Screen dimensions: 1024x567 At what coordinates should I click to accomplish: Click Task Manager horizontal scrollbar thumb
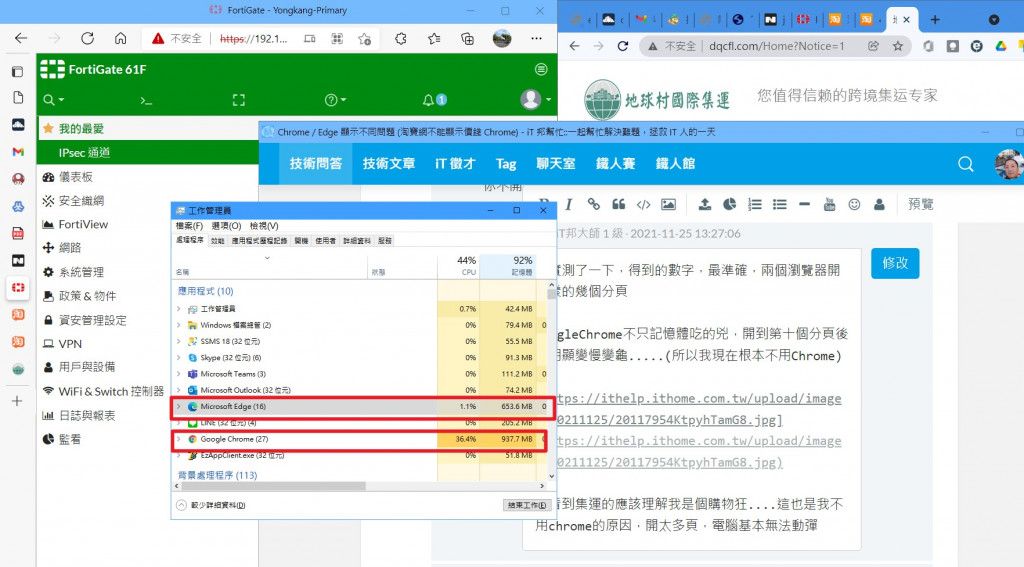(273, 486)
